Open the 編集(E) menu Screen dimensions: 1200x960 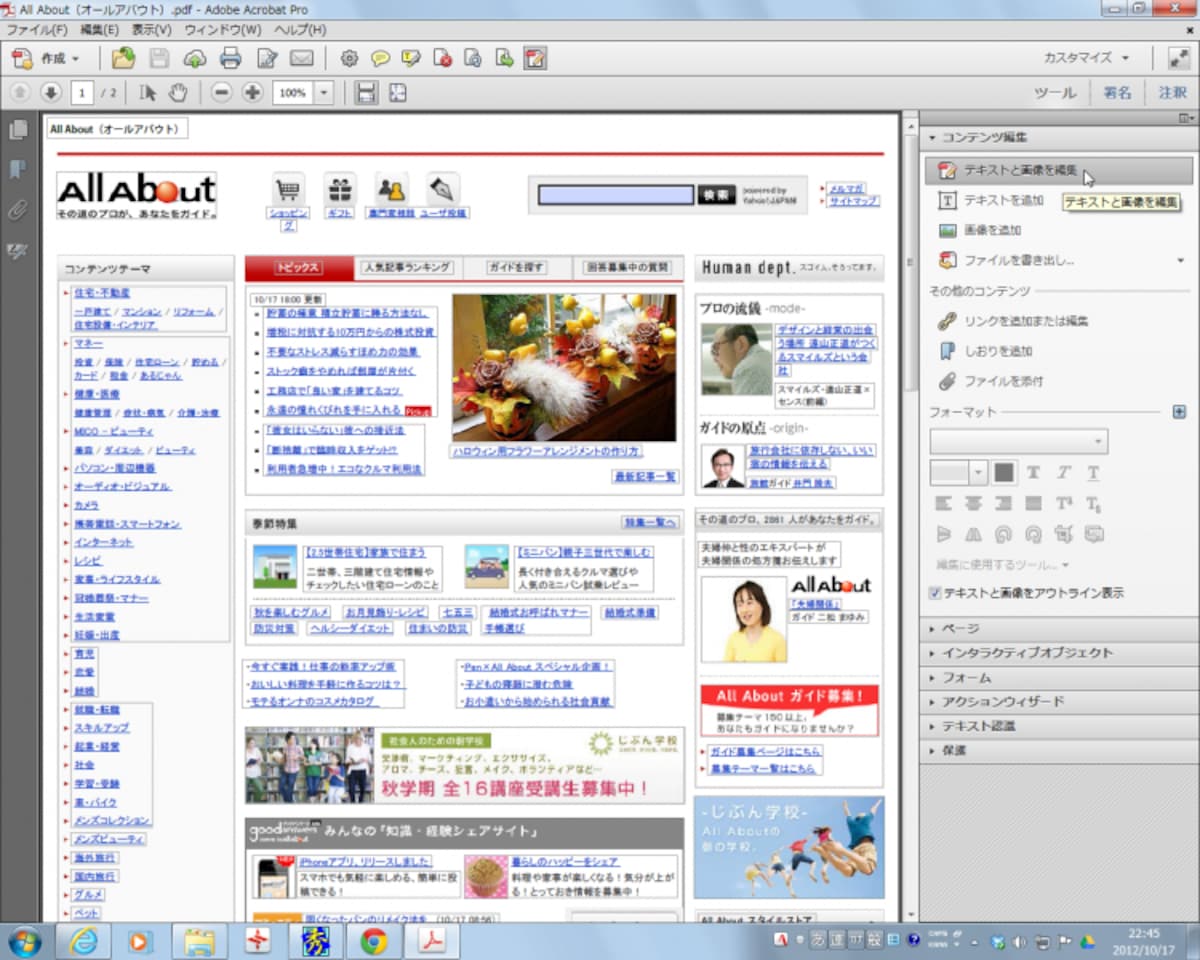[98, 30]
